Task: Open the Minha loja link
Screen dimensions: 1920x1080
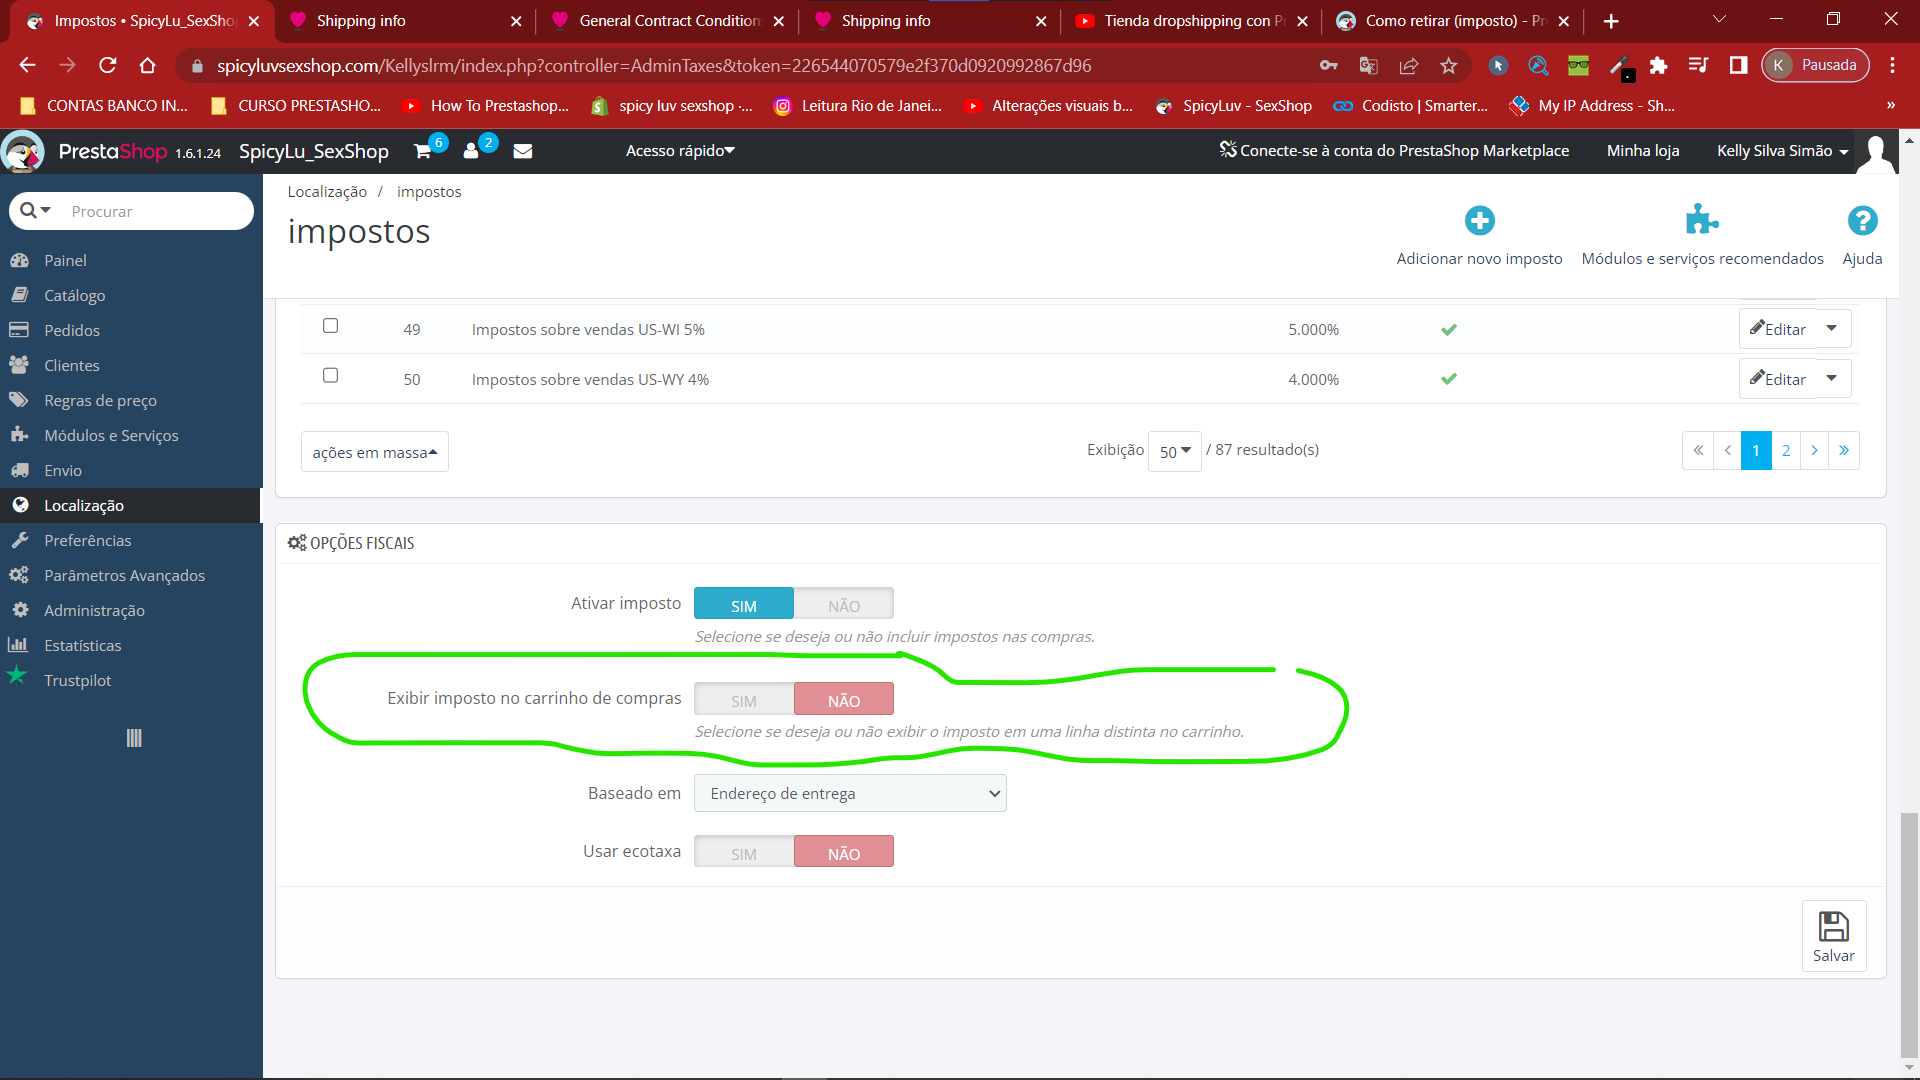Action: point(1642,151)
